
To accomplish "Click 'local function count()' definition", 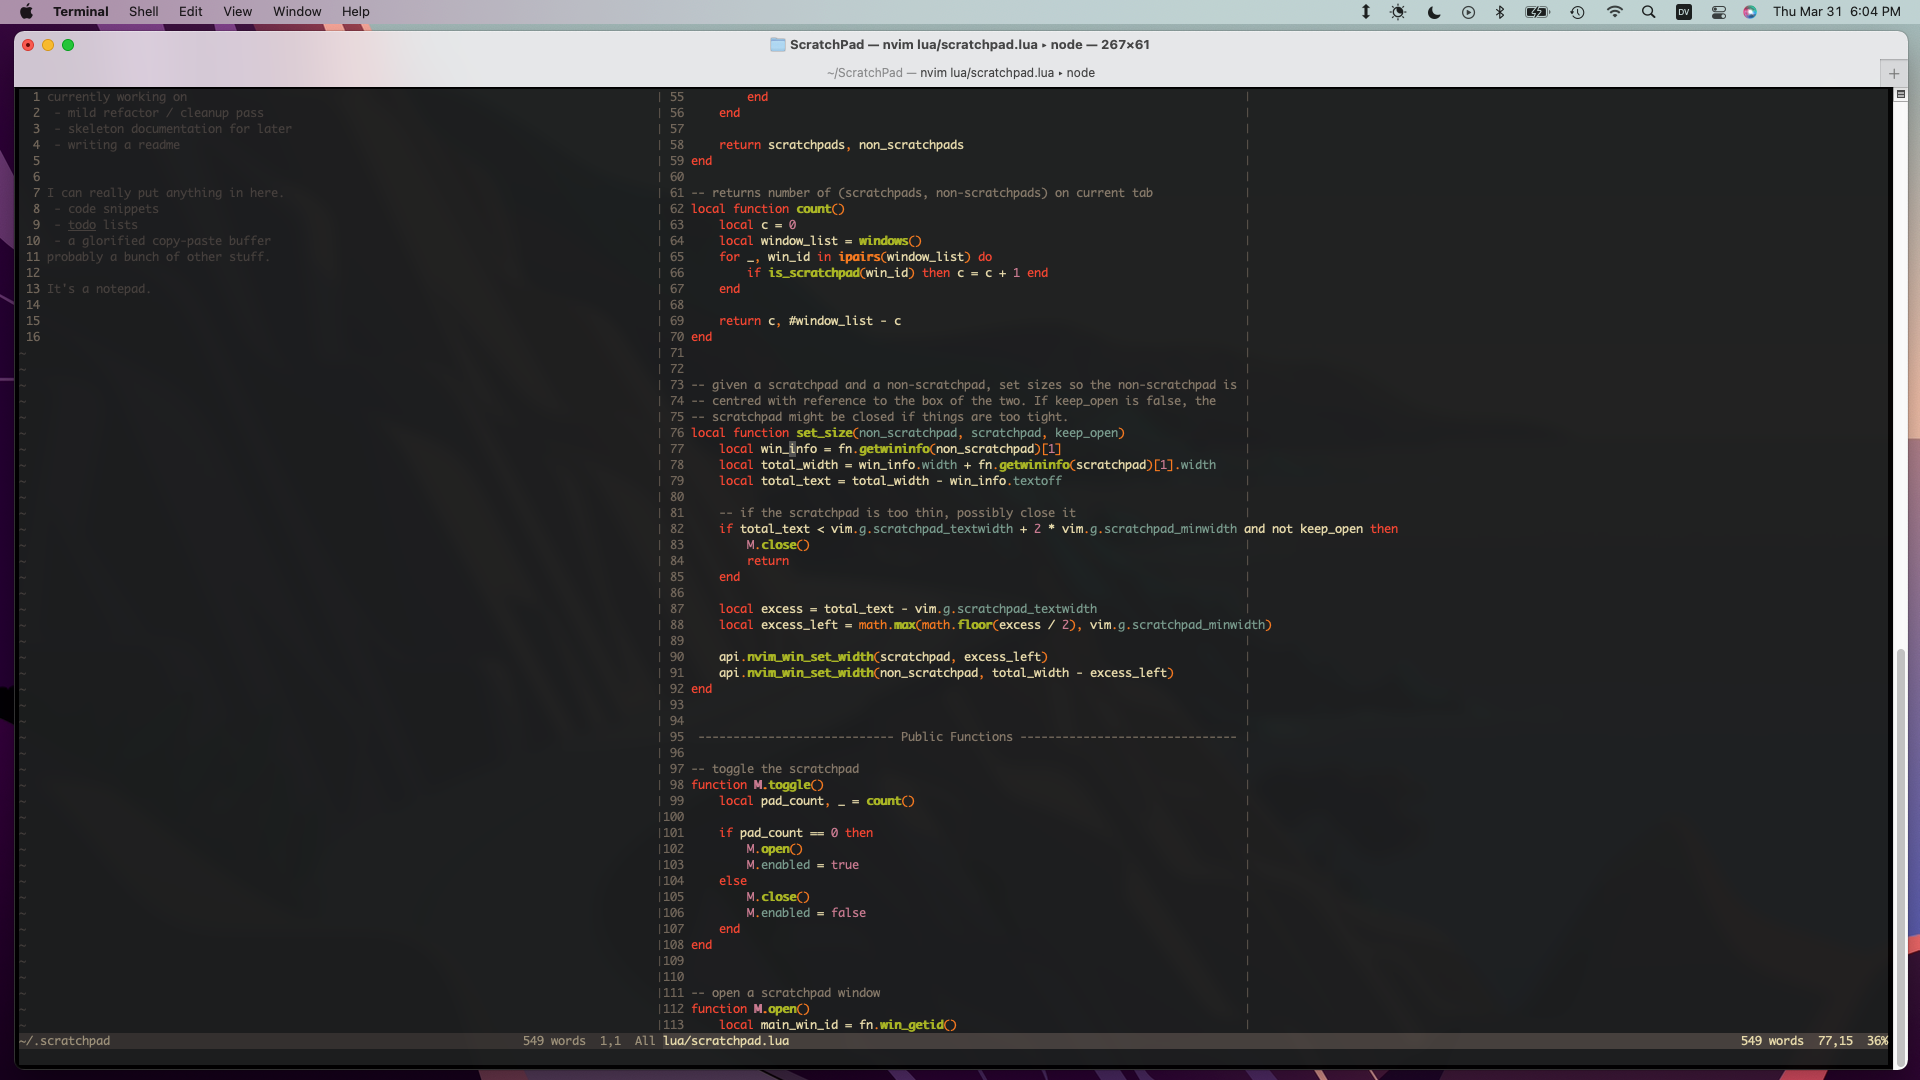I will (x=767, y=209).
